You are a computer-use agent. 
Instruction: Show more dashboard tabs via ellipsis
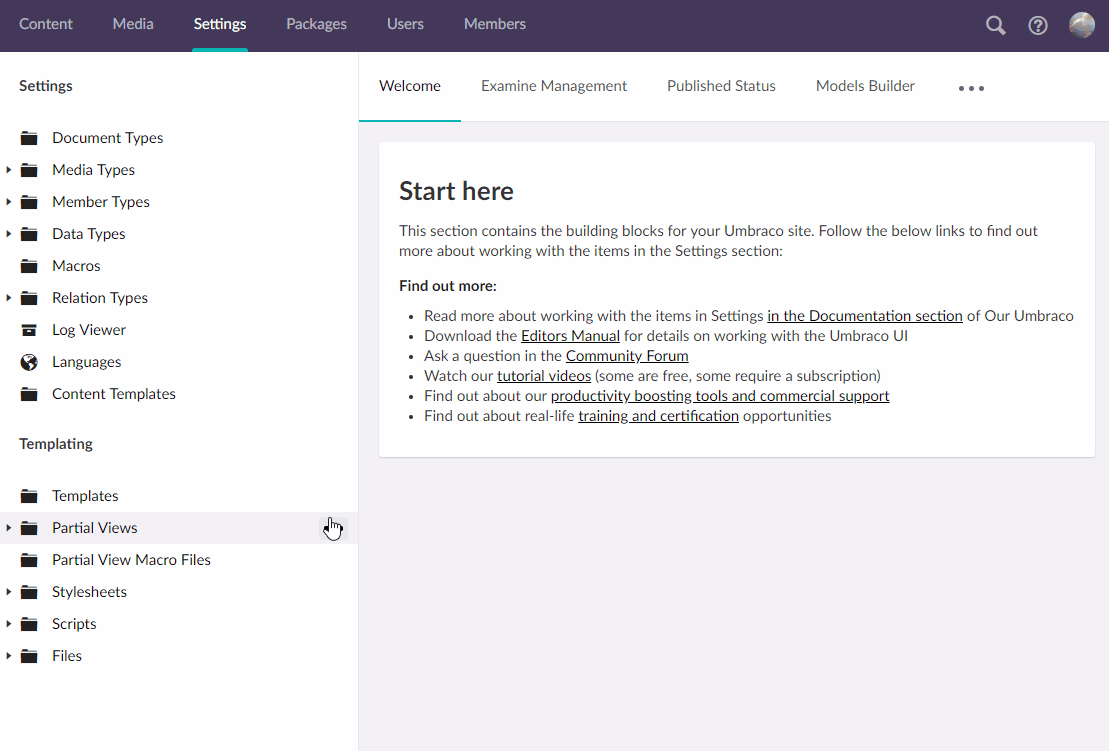click(x=971, y=88)
